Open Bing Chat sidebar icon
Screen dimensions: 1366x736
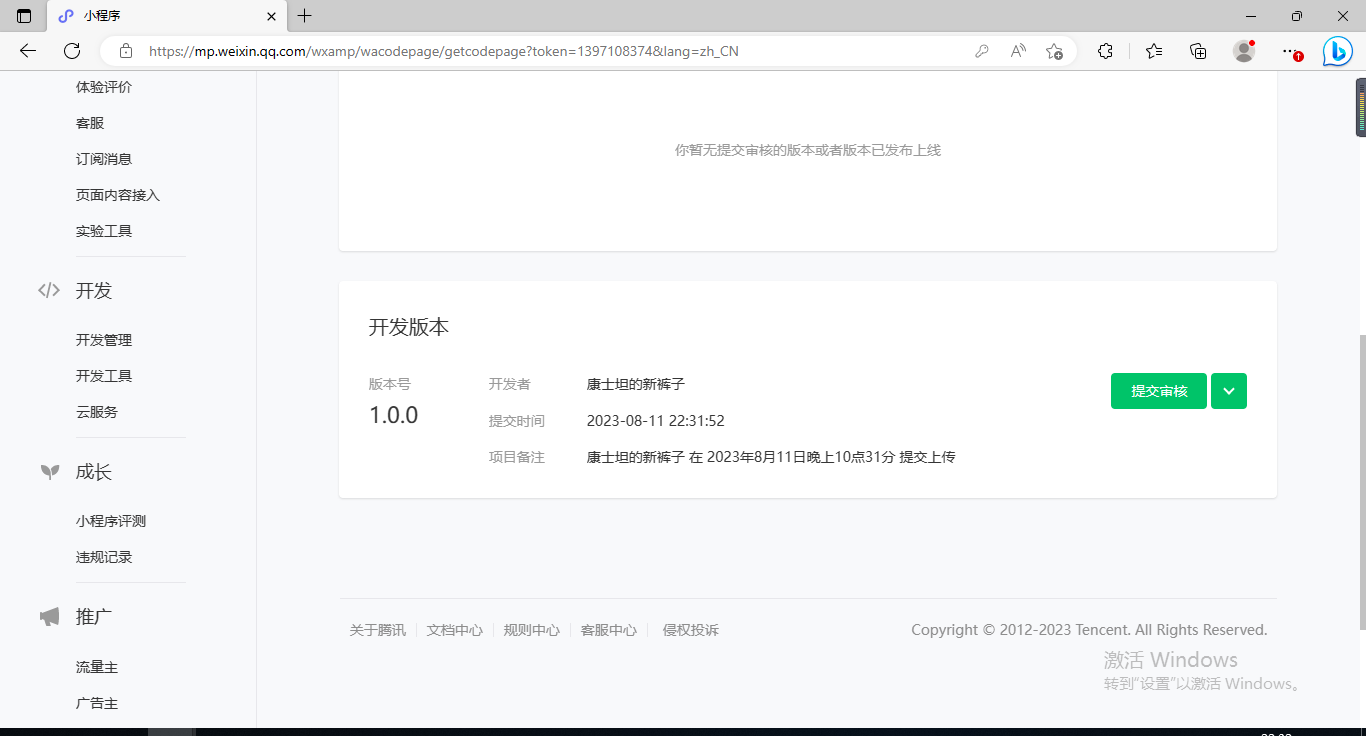(1337, 51)
